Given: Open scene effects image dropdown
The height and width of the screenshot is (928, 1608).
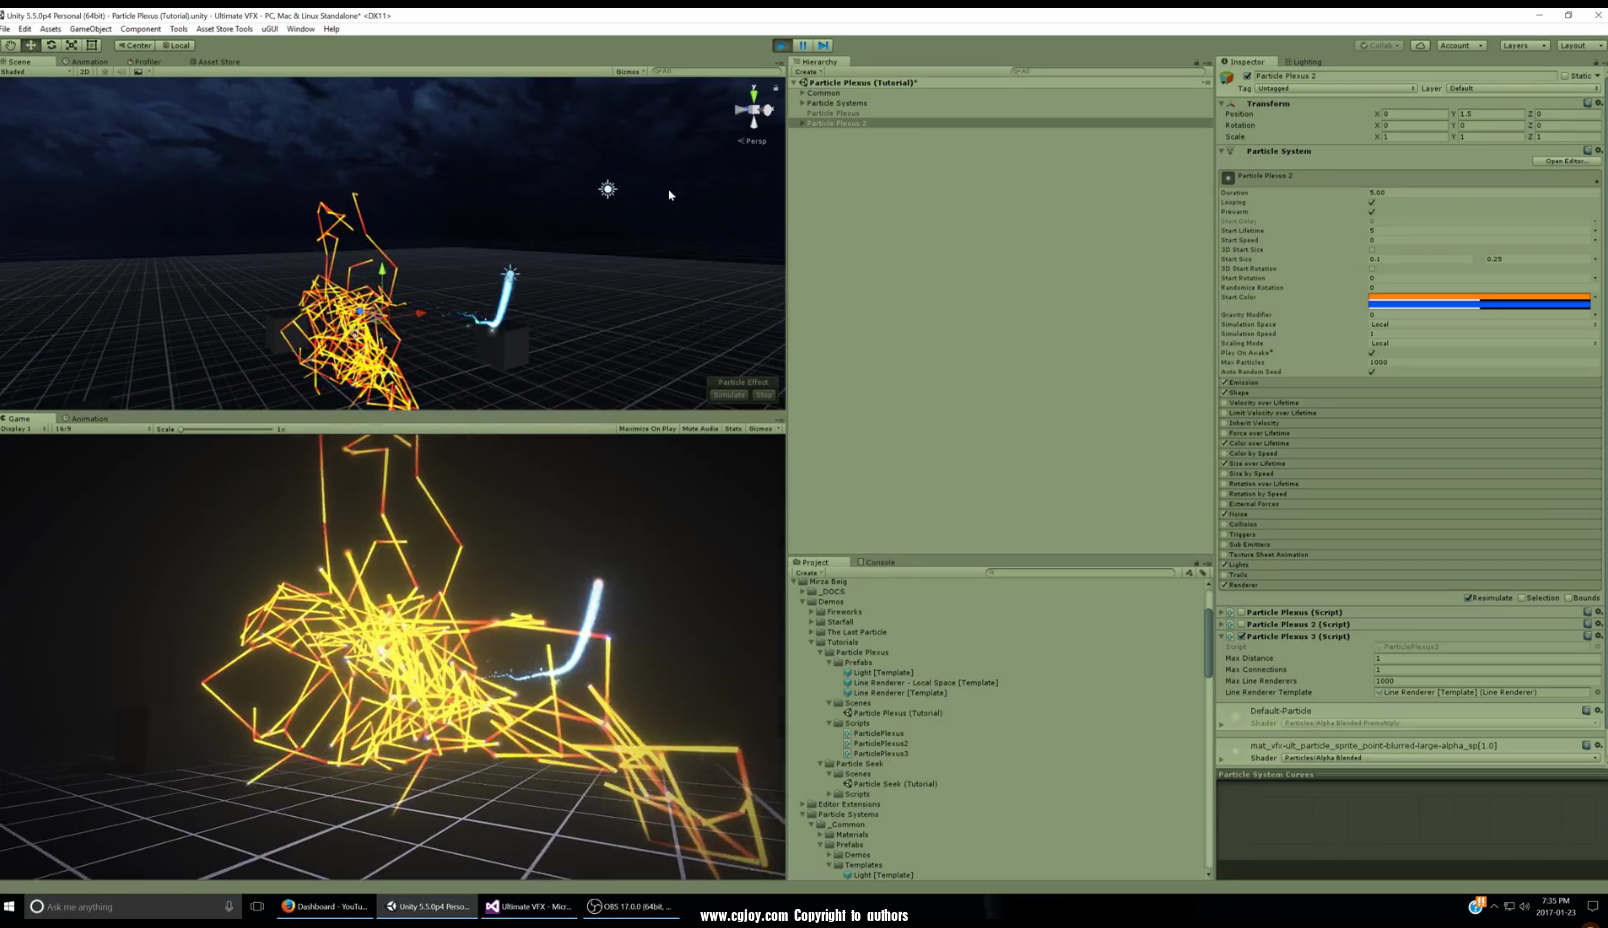Looking at the screenshot, I should [x=141, y=71].
